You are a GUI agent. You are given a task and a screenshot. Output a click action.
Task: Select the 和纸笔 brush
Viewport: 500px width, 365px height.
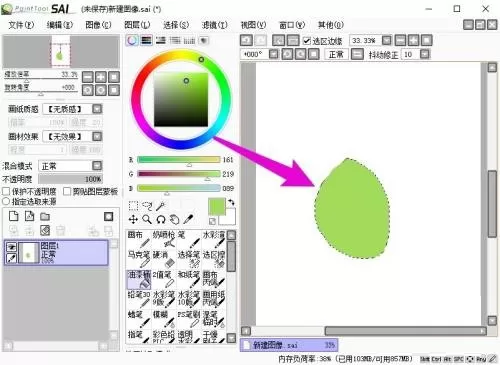pyautogui.click(x=189, y=279)
